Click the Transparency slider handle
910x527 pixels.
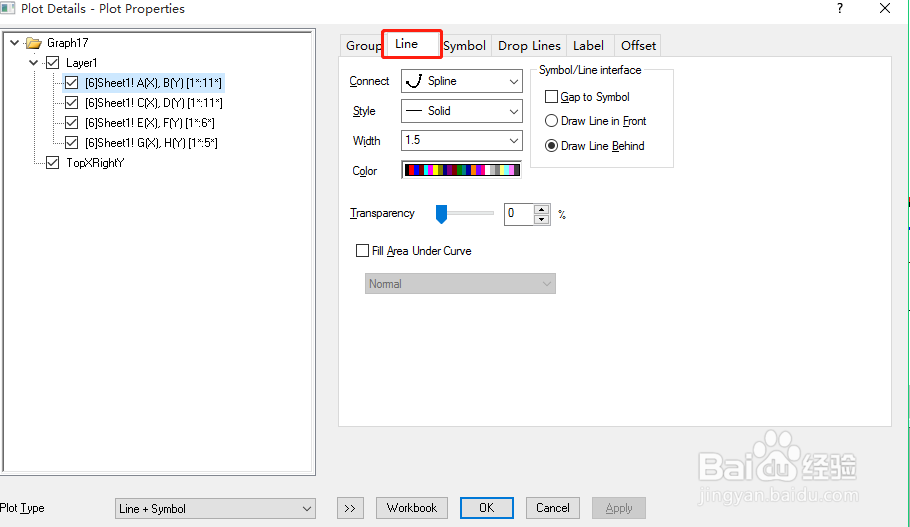442,214
